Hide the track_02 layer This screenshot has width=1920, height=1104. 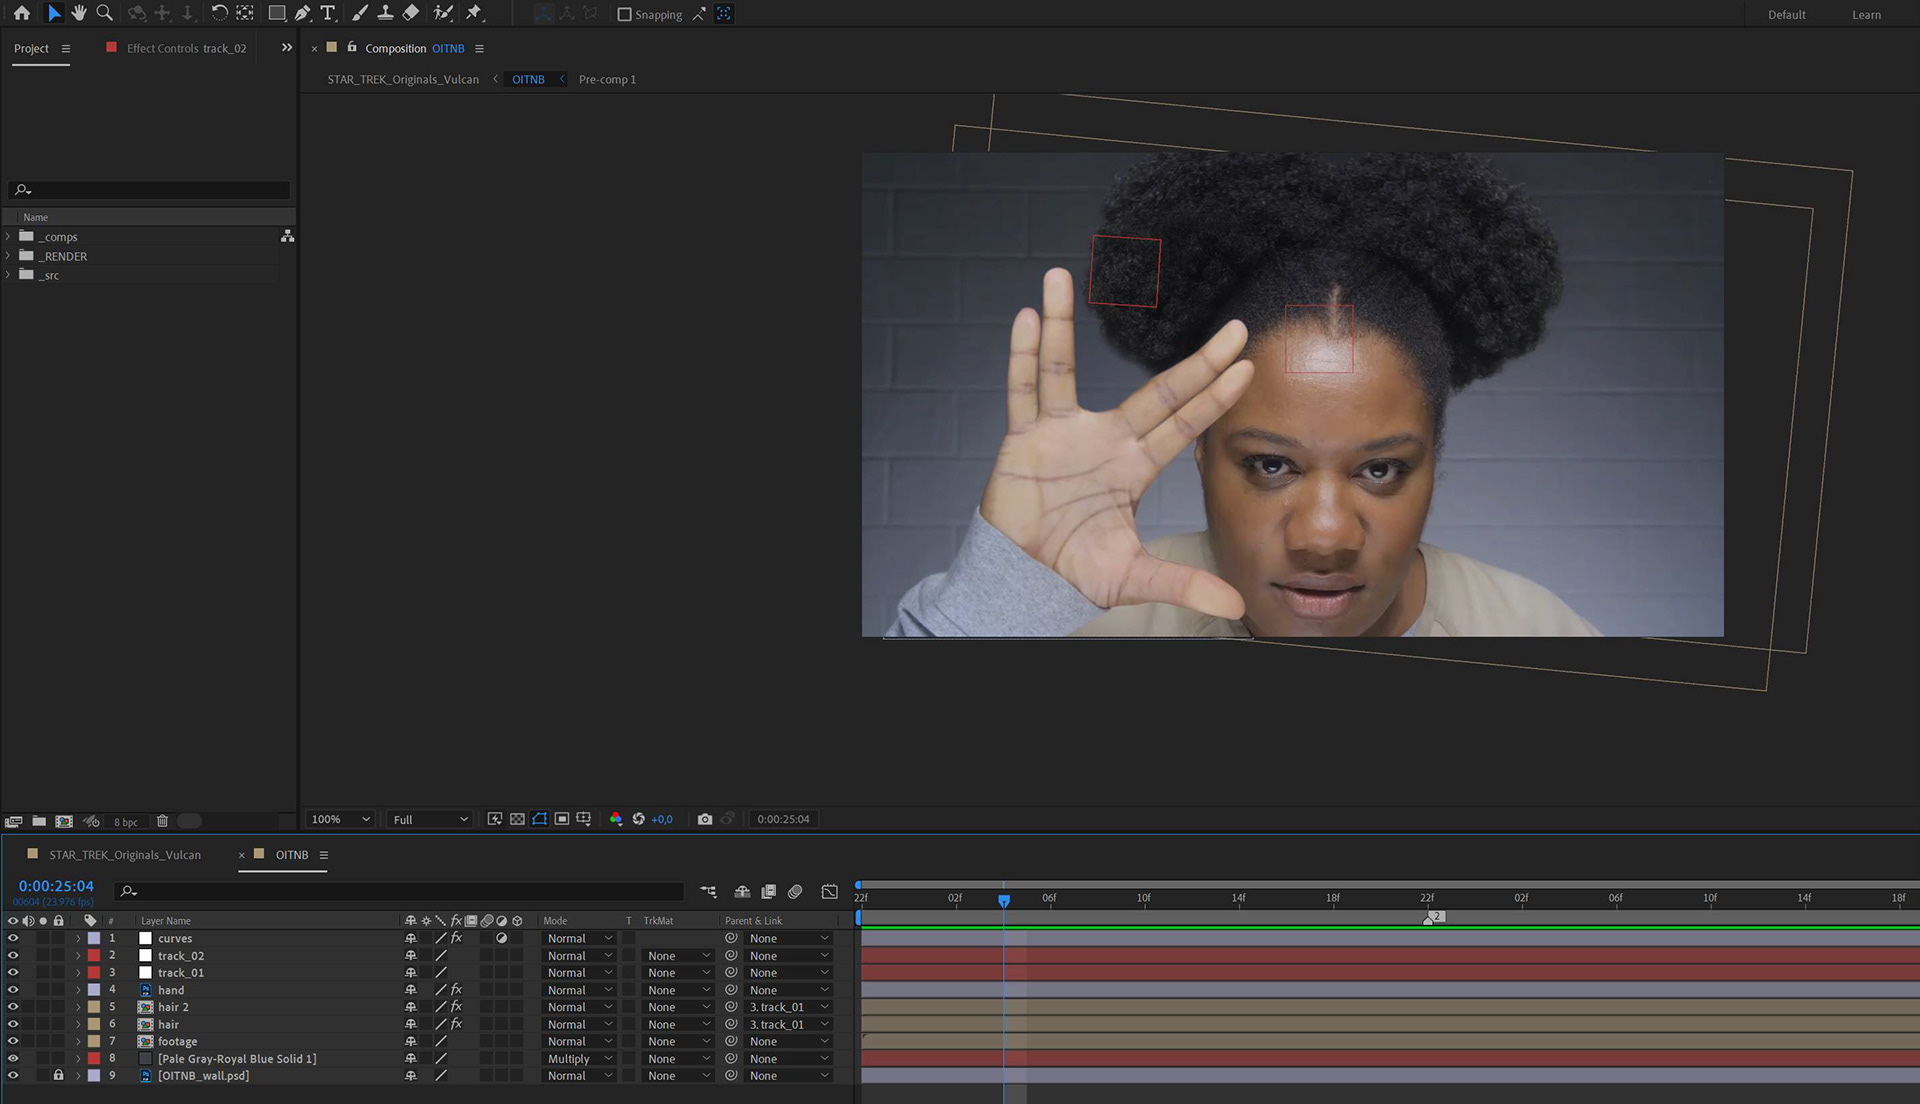[13, 955]
